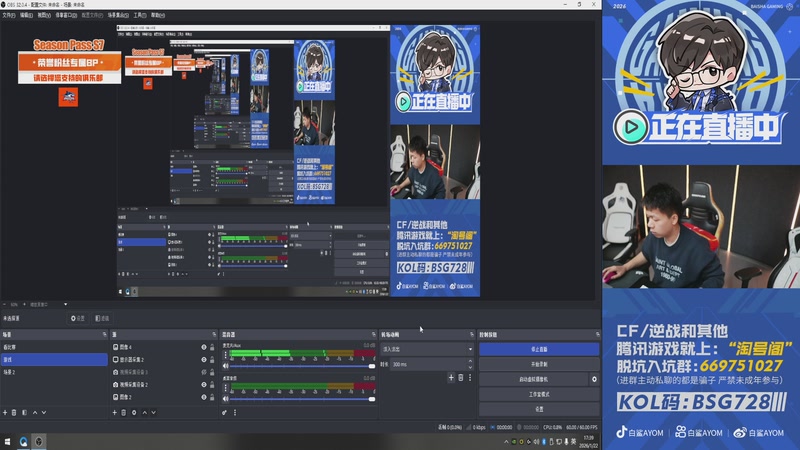The image size is (800, 450).
Task: Open the 工具(T) menu
Action: [140, 15]
